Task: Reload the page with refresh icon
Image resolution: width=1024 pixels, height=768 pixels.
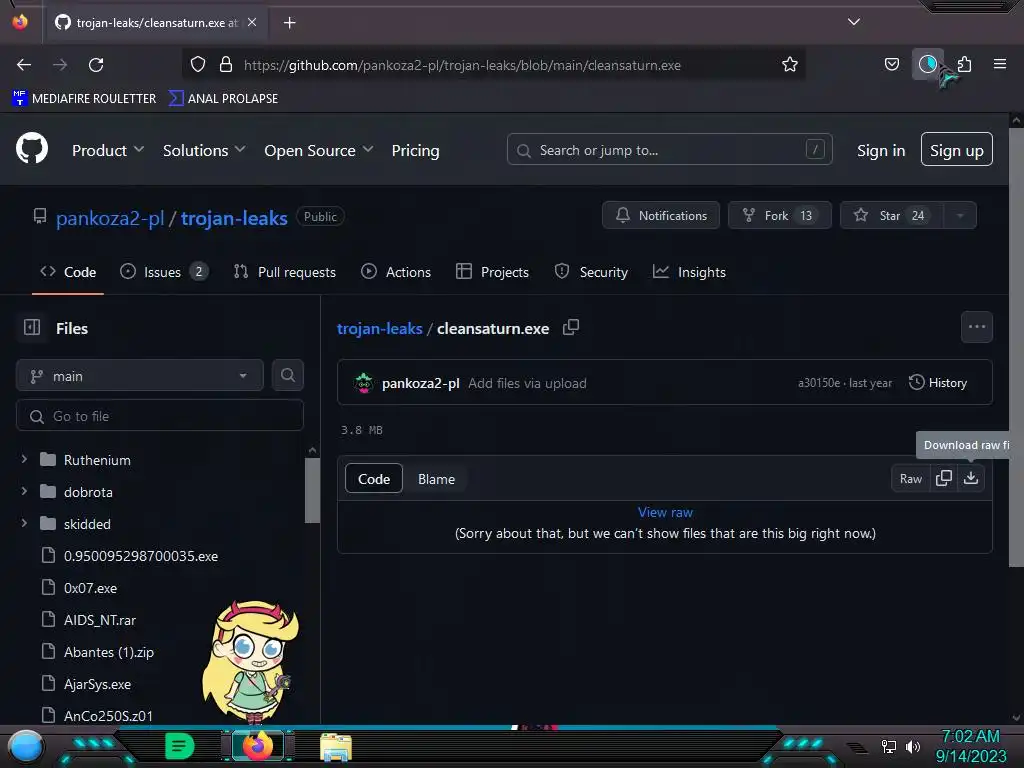Action: tap(96, 65)
